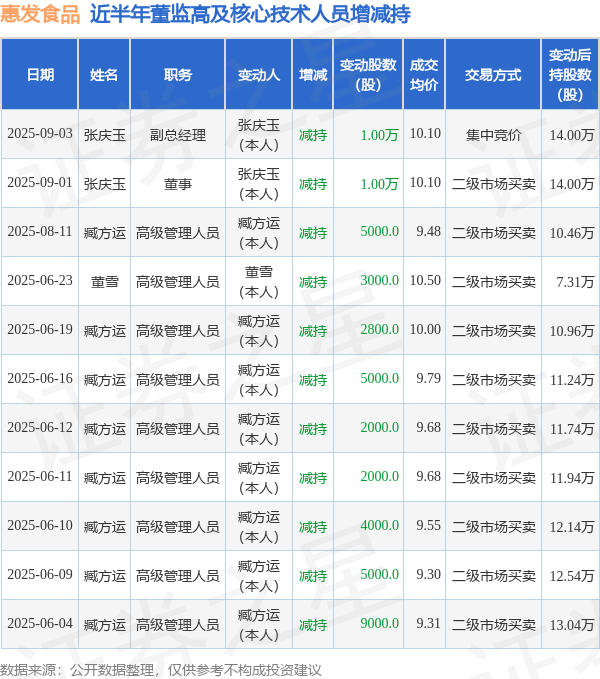Click 减持 in the 2025-06-04 row
The image size is (600, 679).
(x=313, y=624)
